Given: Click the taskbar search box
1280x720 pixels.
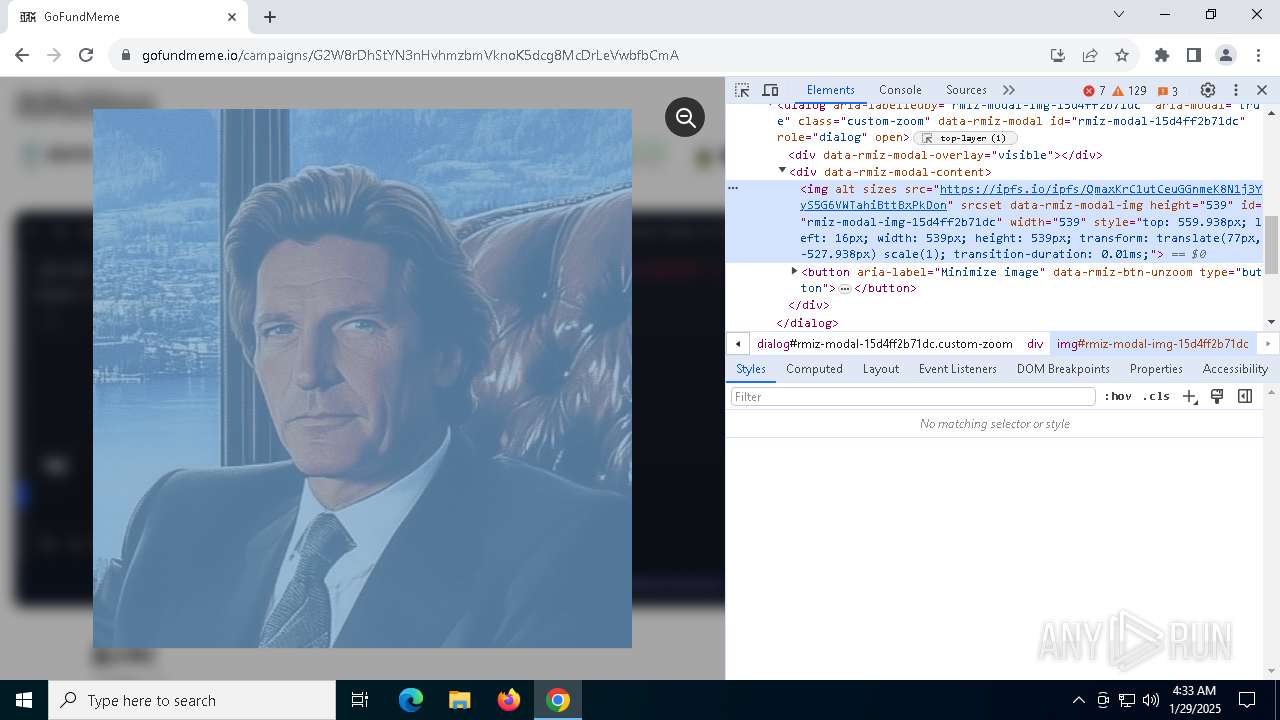Looking at the screenshot, I should coord(192,700).
